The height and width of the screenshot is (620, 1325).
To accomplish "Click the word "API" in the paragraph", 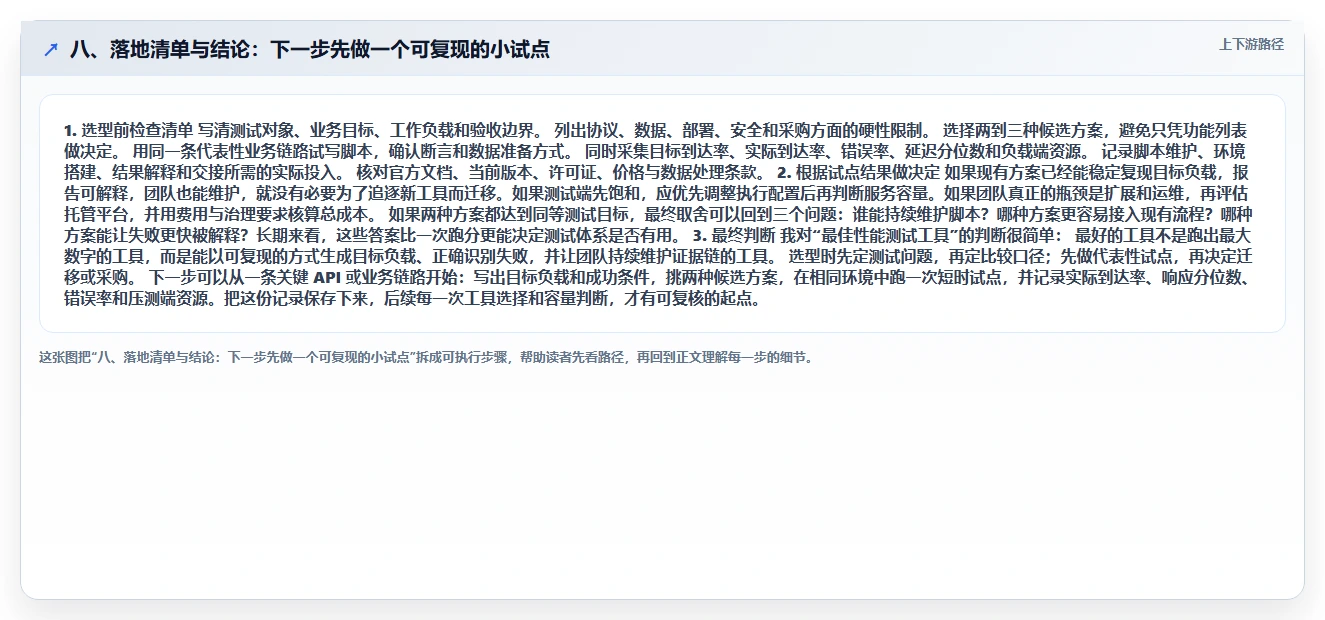I will point(326,277).
